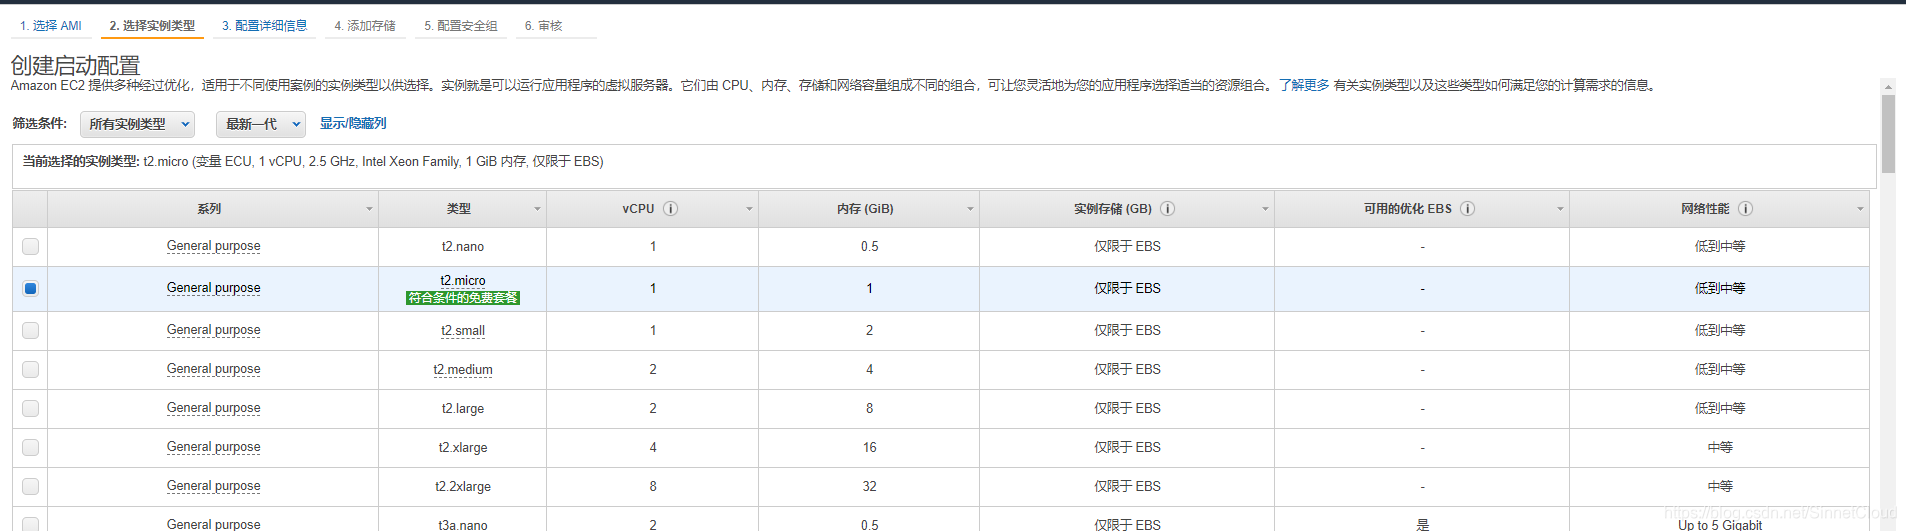Click memory value 32 in t2.2xlarge row
This screenshot has height=531, width=1906.
[869, 487]
